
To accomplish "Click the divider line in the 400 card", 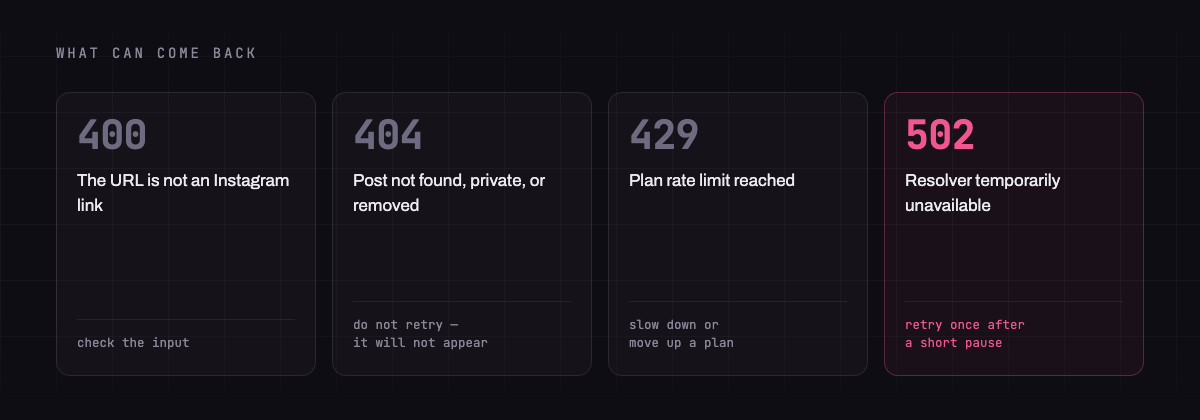I will (186, 319).
